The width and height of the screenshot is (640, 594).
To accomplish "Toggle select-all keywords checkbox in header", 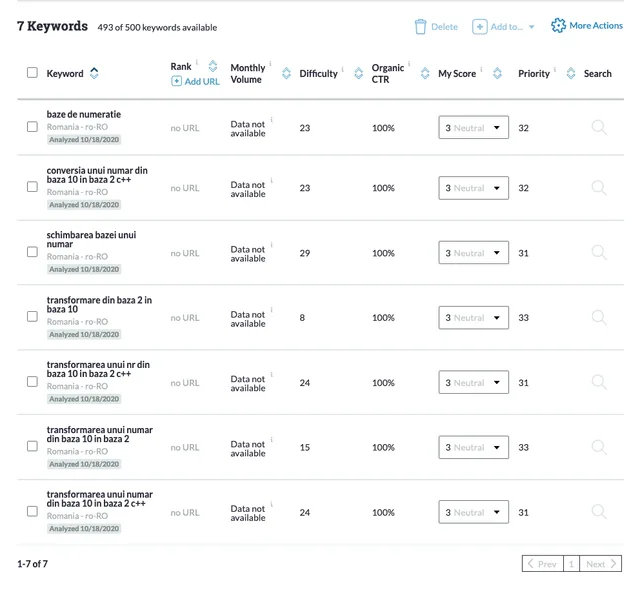I will 32,73.
